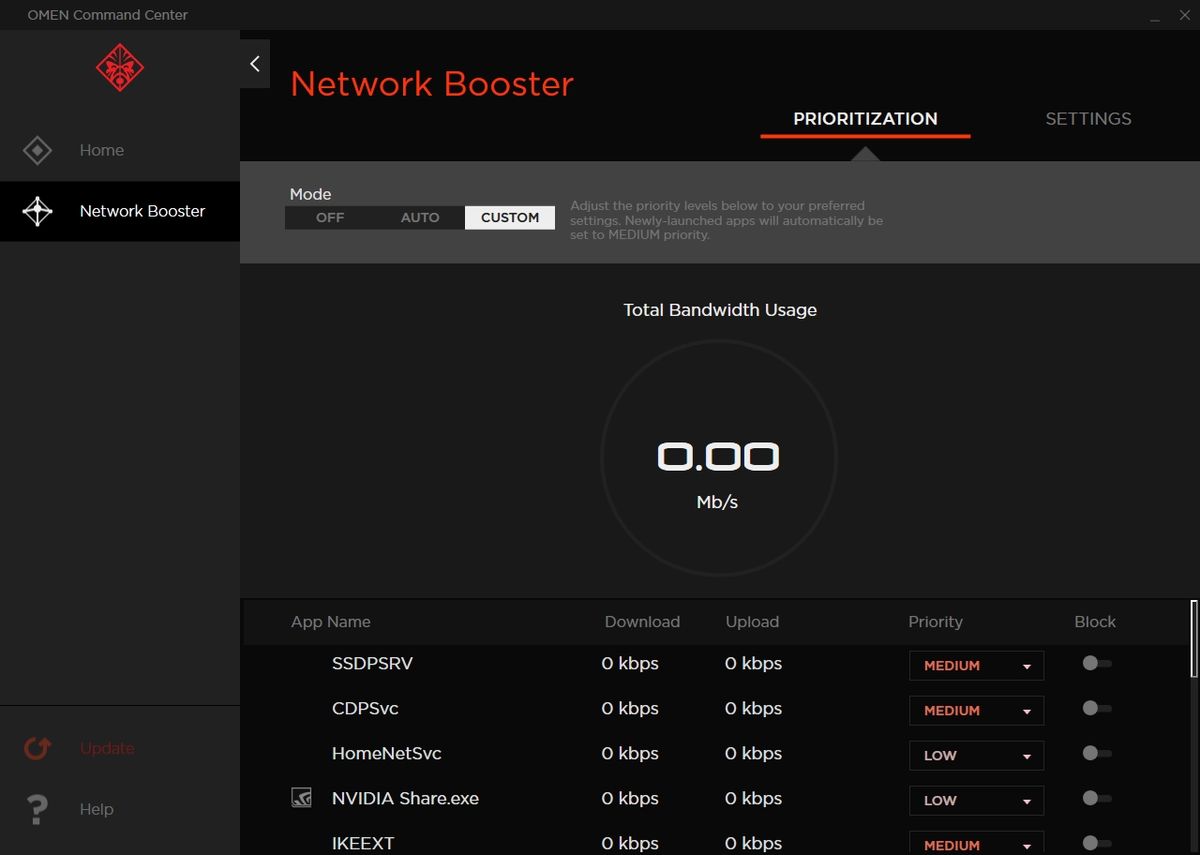Open the priority dropdown for CDPSvc
This screenshot has width=1200, height=855.
pos(975,710)
